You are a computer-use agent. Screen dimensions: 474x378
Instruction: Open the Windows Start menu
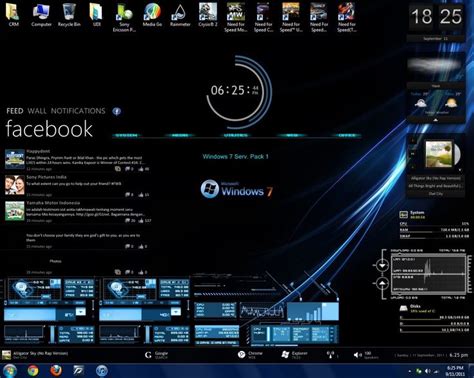10,370
